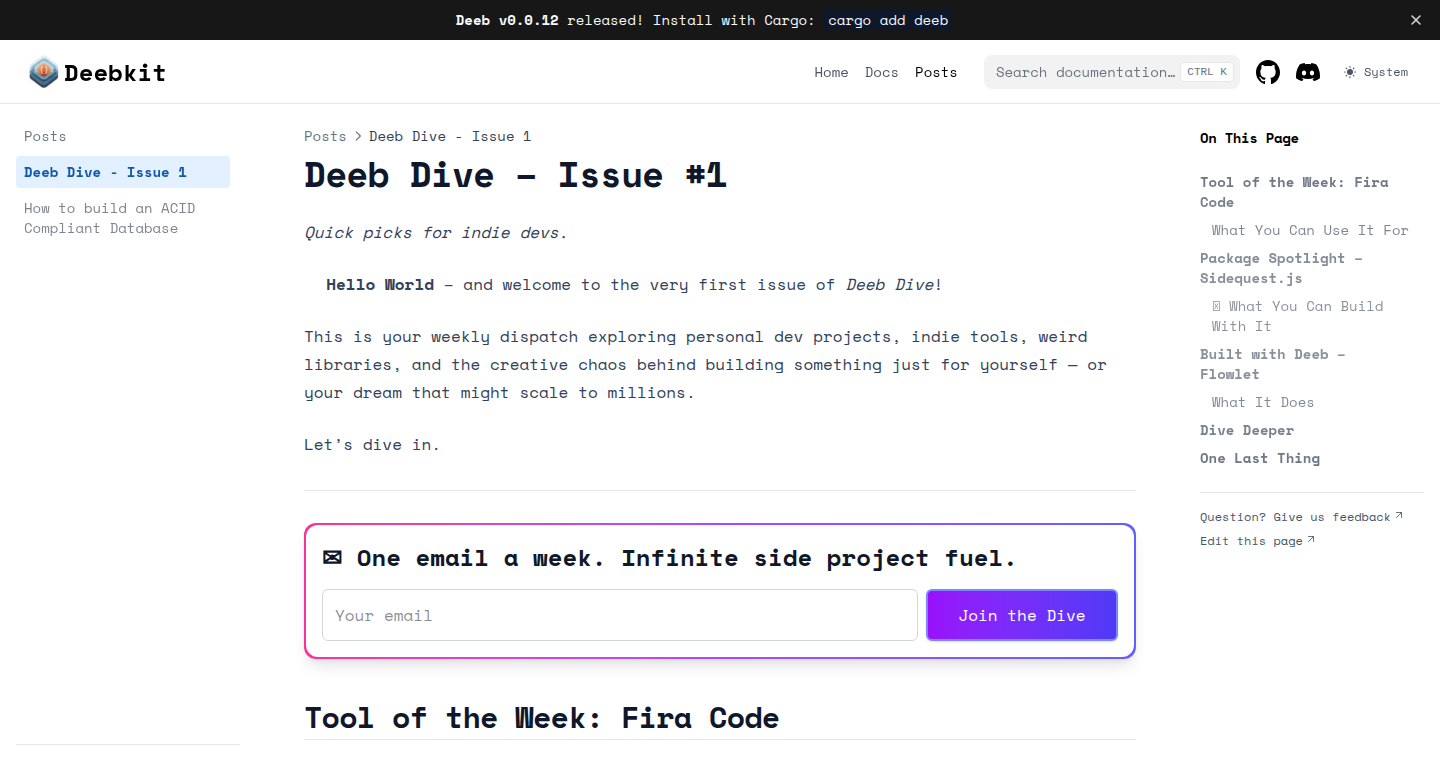Image resolution: width=1440 pixels, height=761 pixels.
Task: Click the Deeb Dive – Issue #1 heading
Action: [x=515, y=175]
